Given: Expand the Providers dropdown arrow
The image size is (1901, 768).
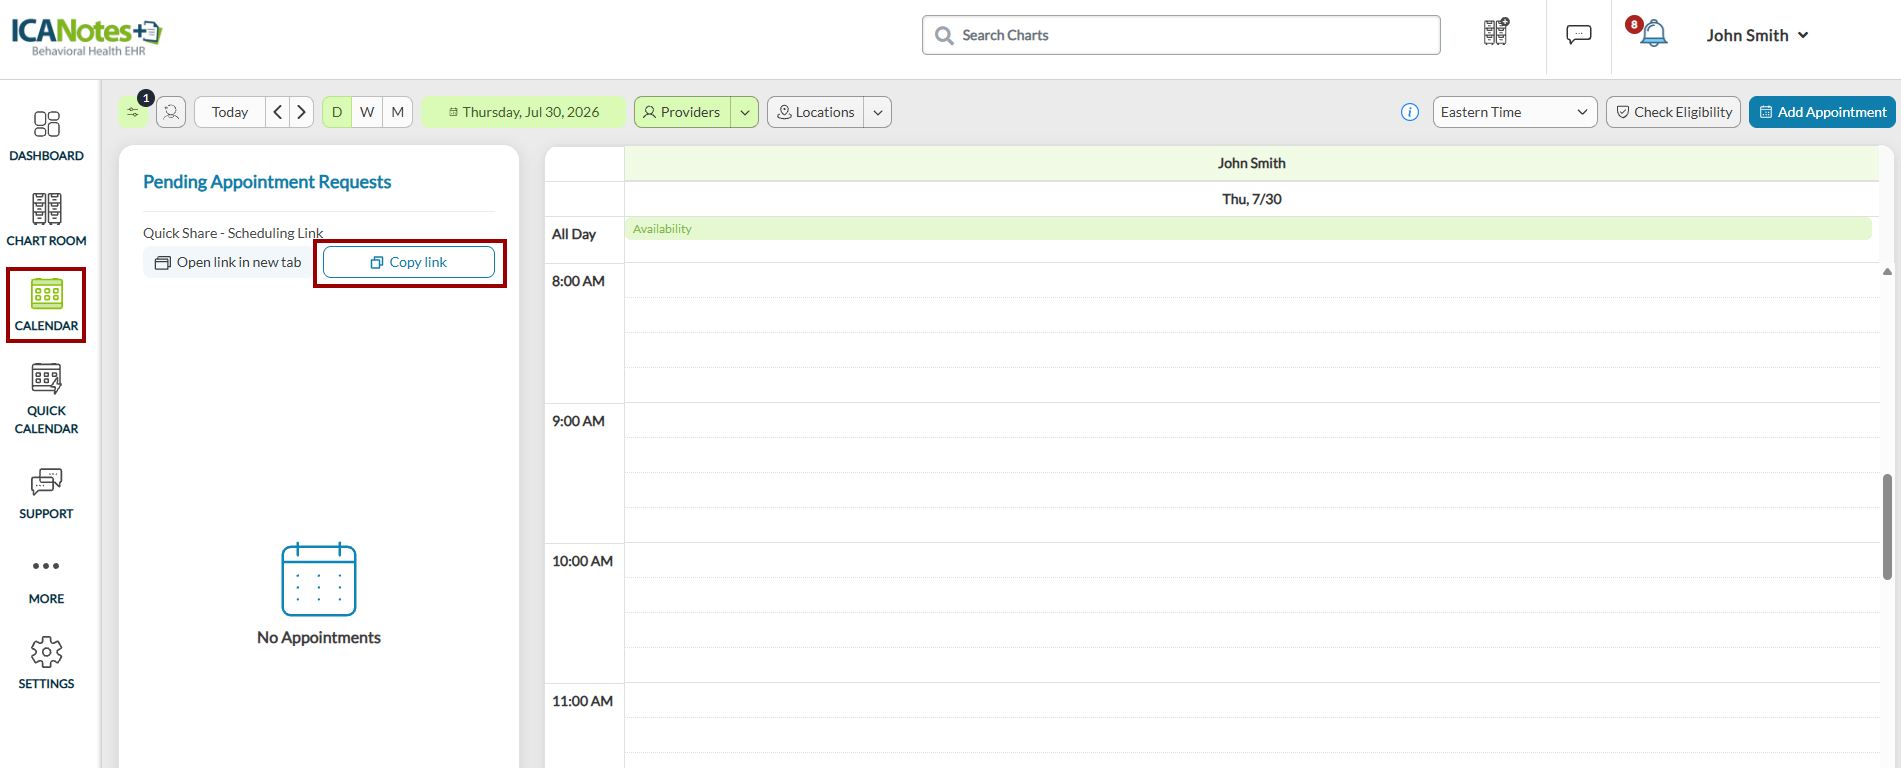Looking at the screenshot, I should (745, 112).
